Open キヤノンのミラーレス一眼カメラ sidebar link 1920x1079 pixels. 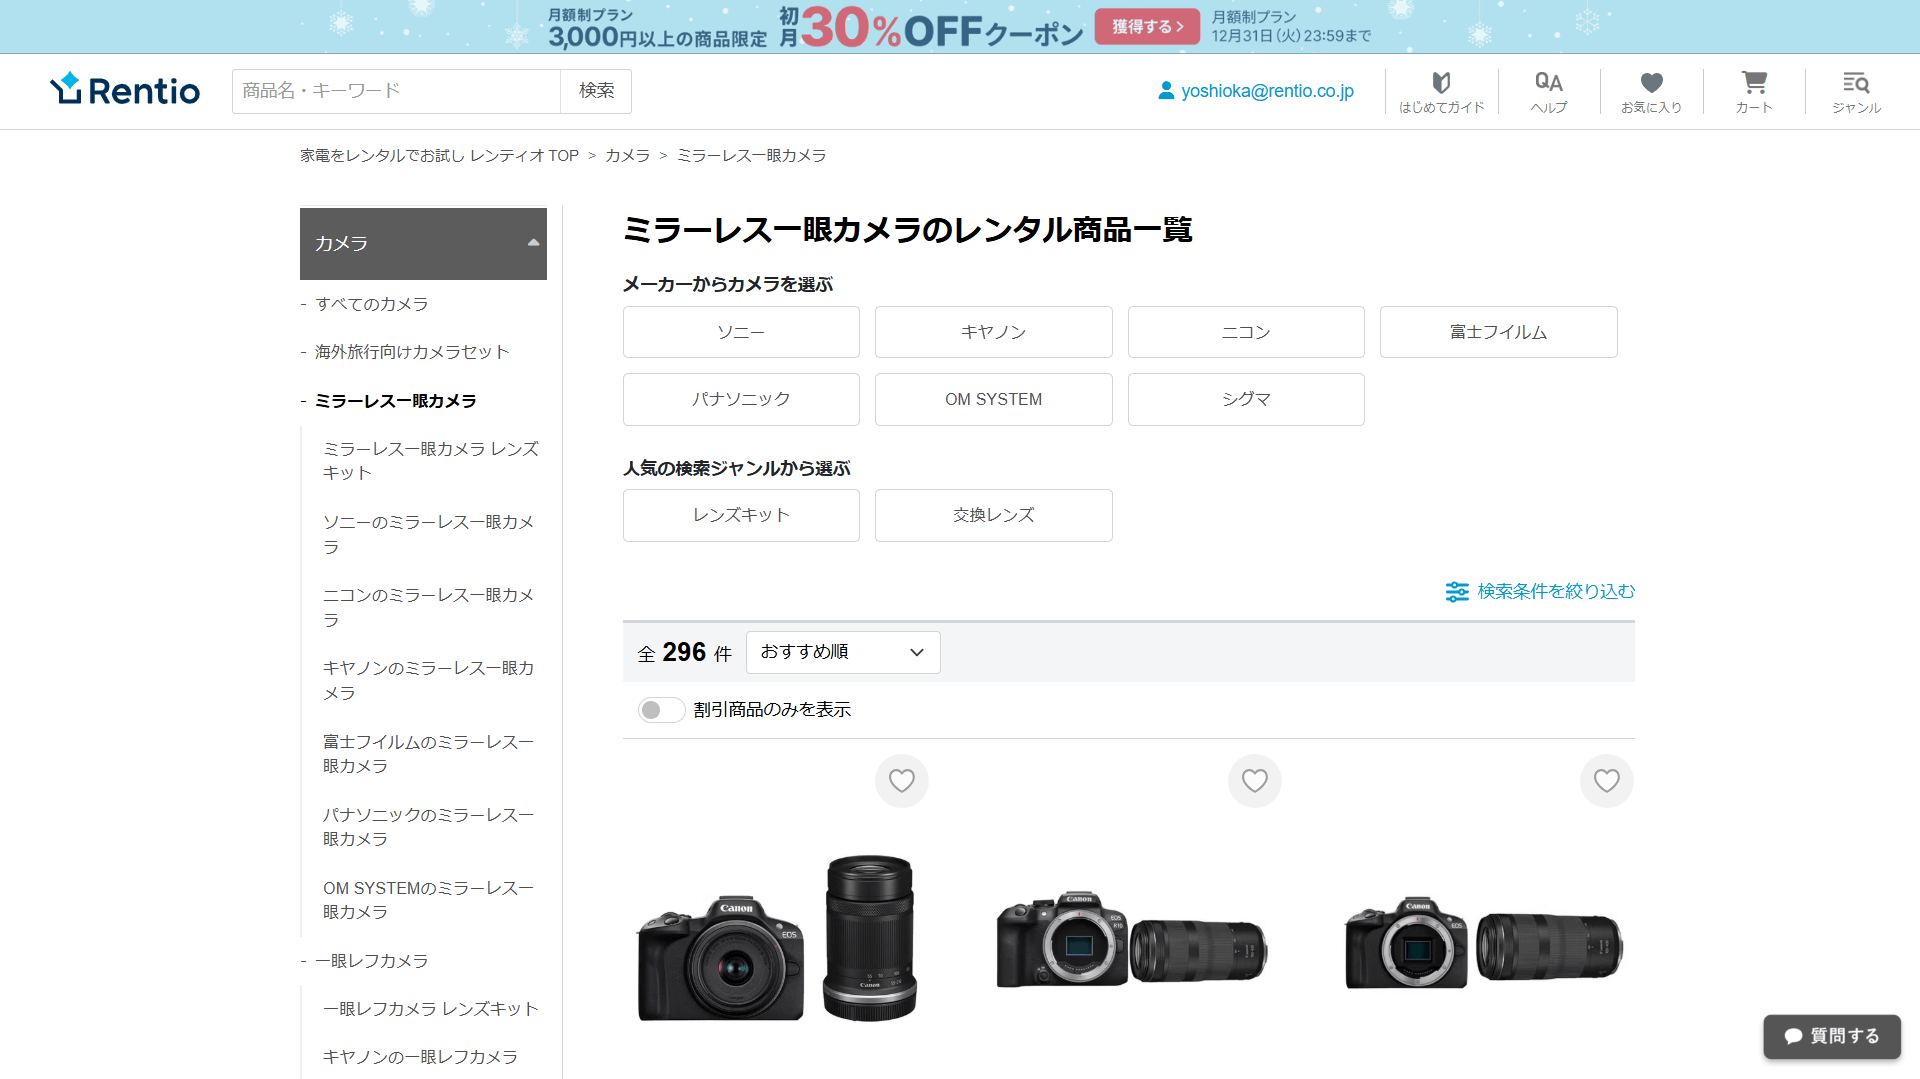[x=429, y=680]
